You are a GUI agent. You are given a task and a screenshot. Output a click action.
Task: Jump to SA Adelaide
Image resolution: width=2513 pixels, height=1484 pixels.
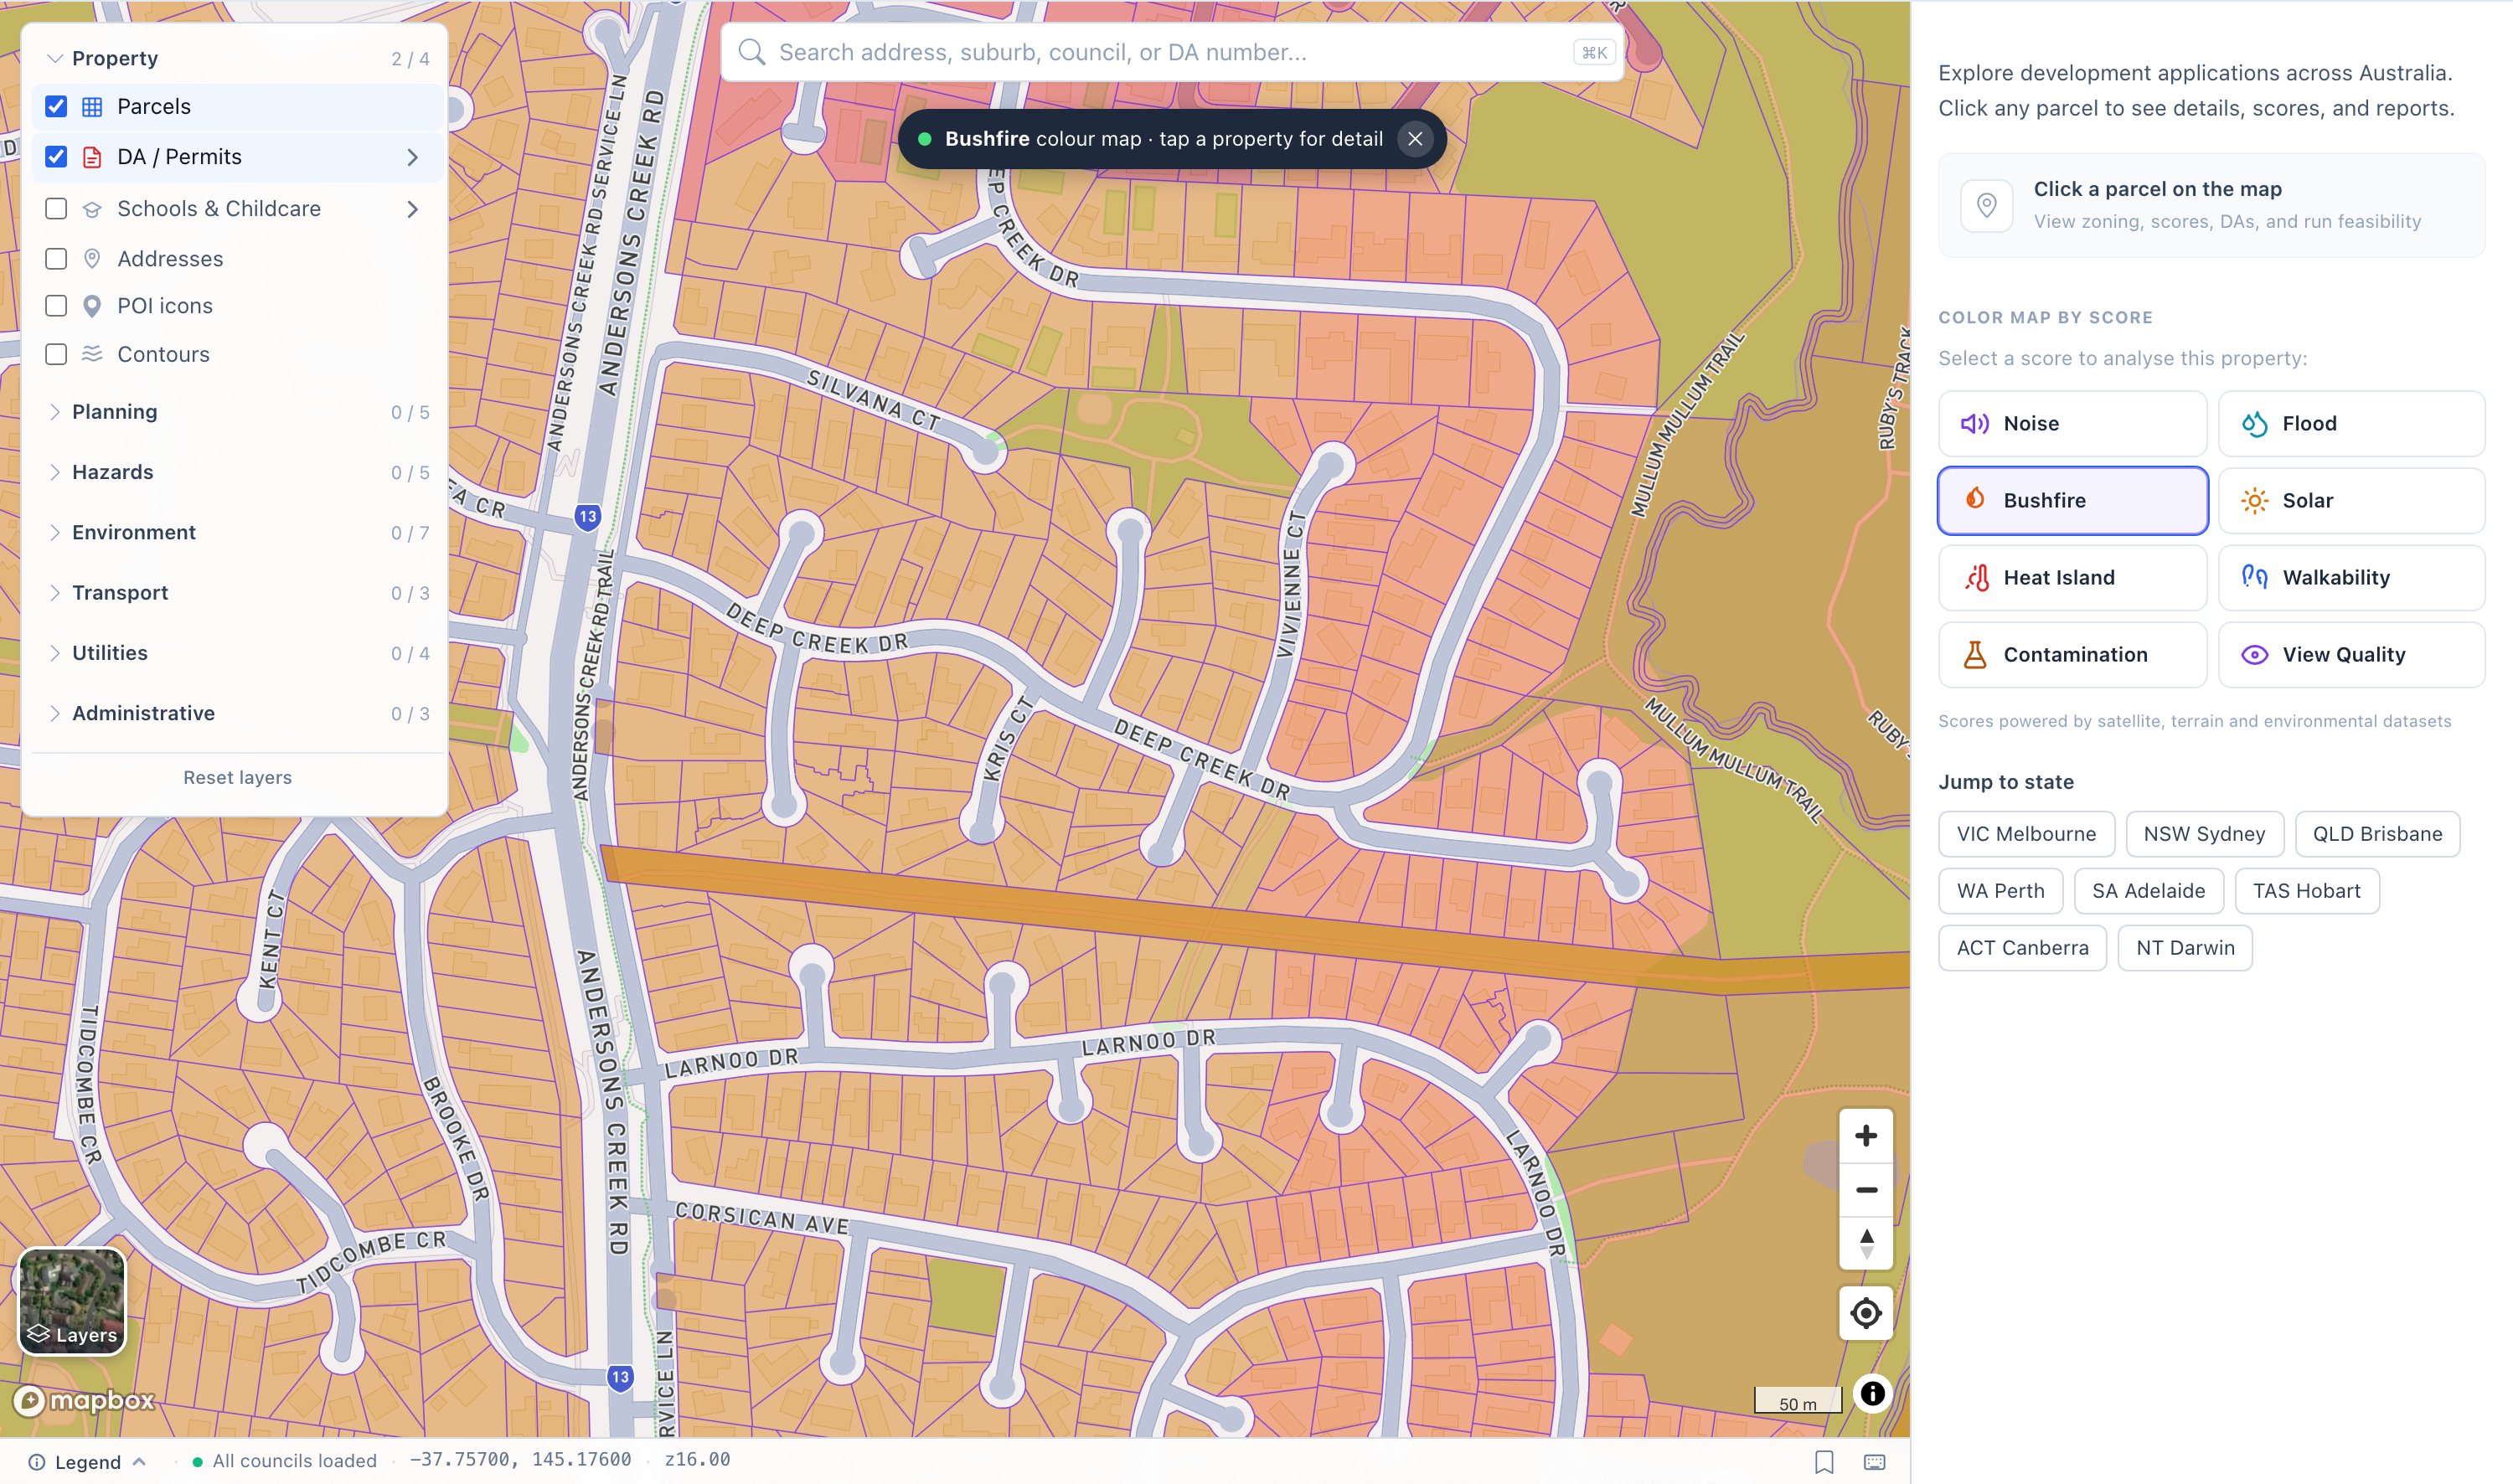[x=2148, y=891]
